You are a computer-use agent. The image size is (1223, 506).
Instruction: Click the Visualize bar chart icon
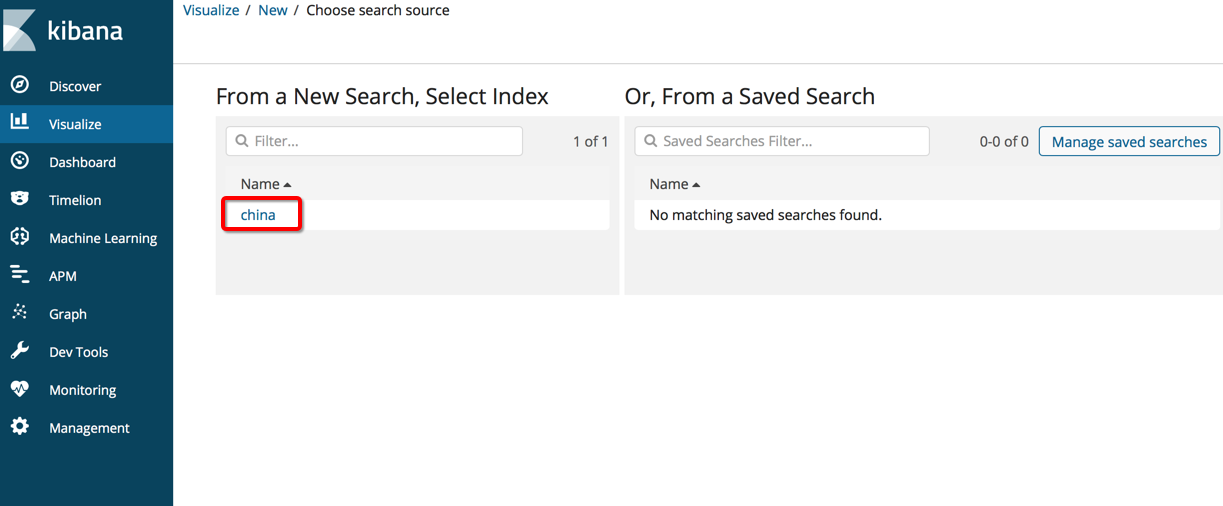click(20, 122)
